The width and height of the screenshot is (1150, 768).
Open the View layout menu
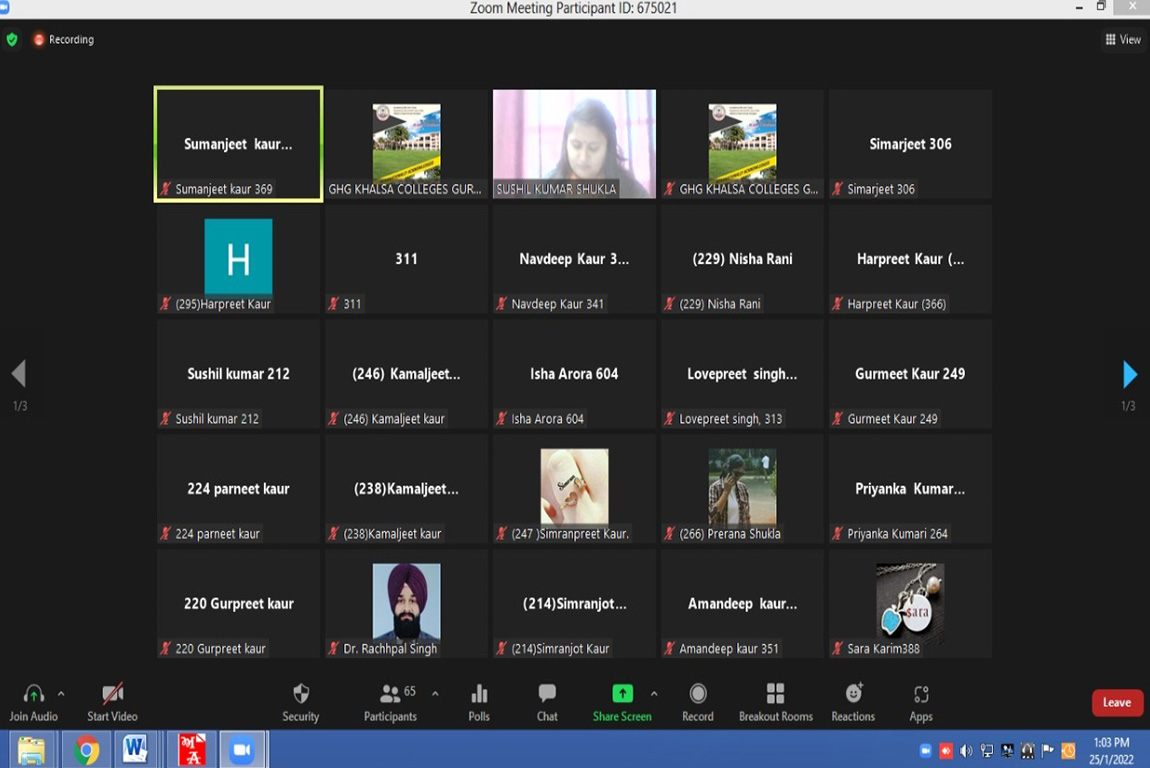(1123, 40)
